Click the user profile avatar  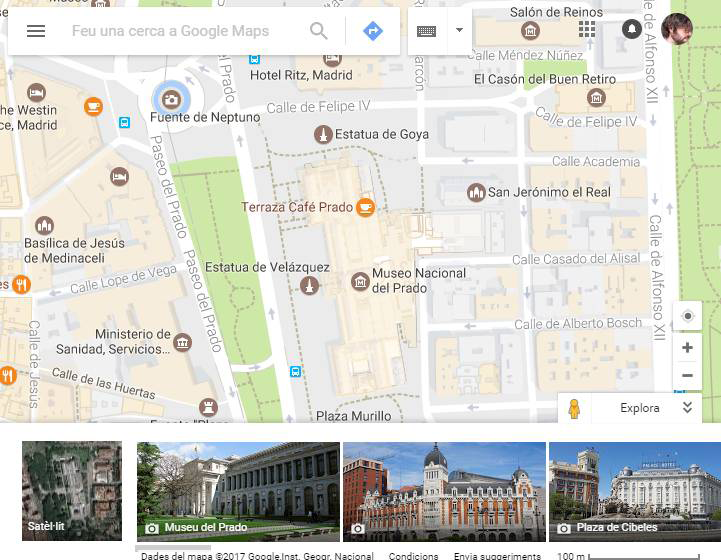click(677, 29)
